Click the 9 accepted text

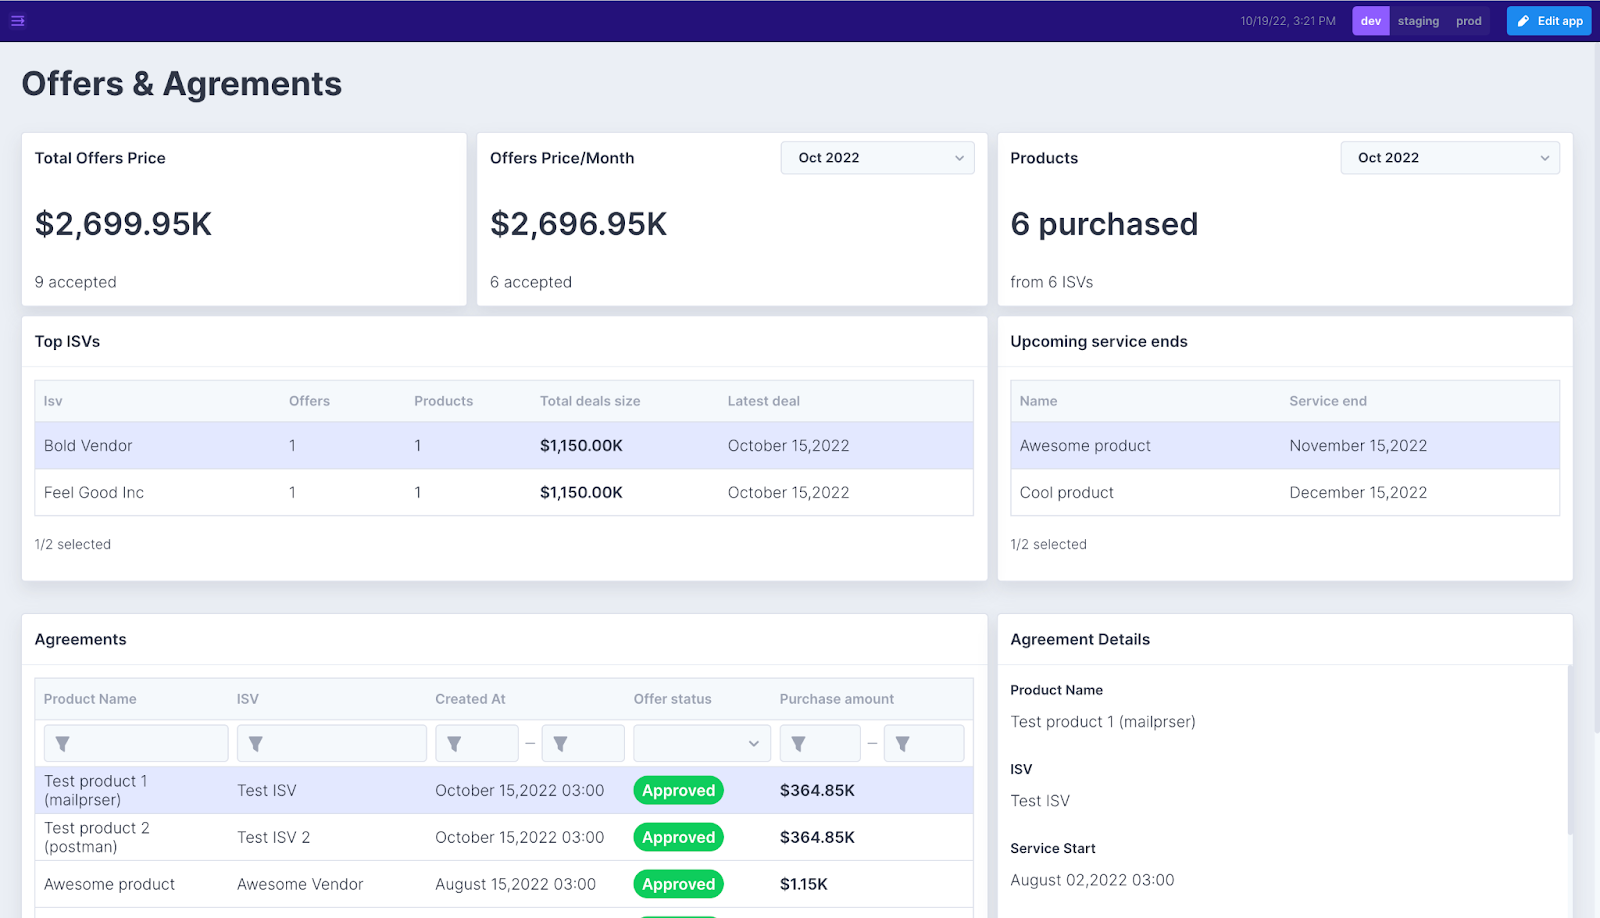pyautogui.click(x=75, y=282)
